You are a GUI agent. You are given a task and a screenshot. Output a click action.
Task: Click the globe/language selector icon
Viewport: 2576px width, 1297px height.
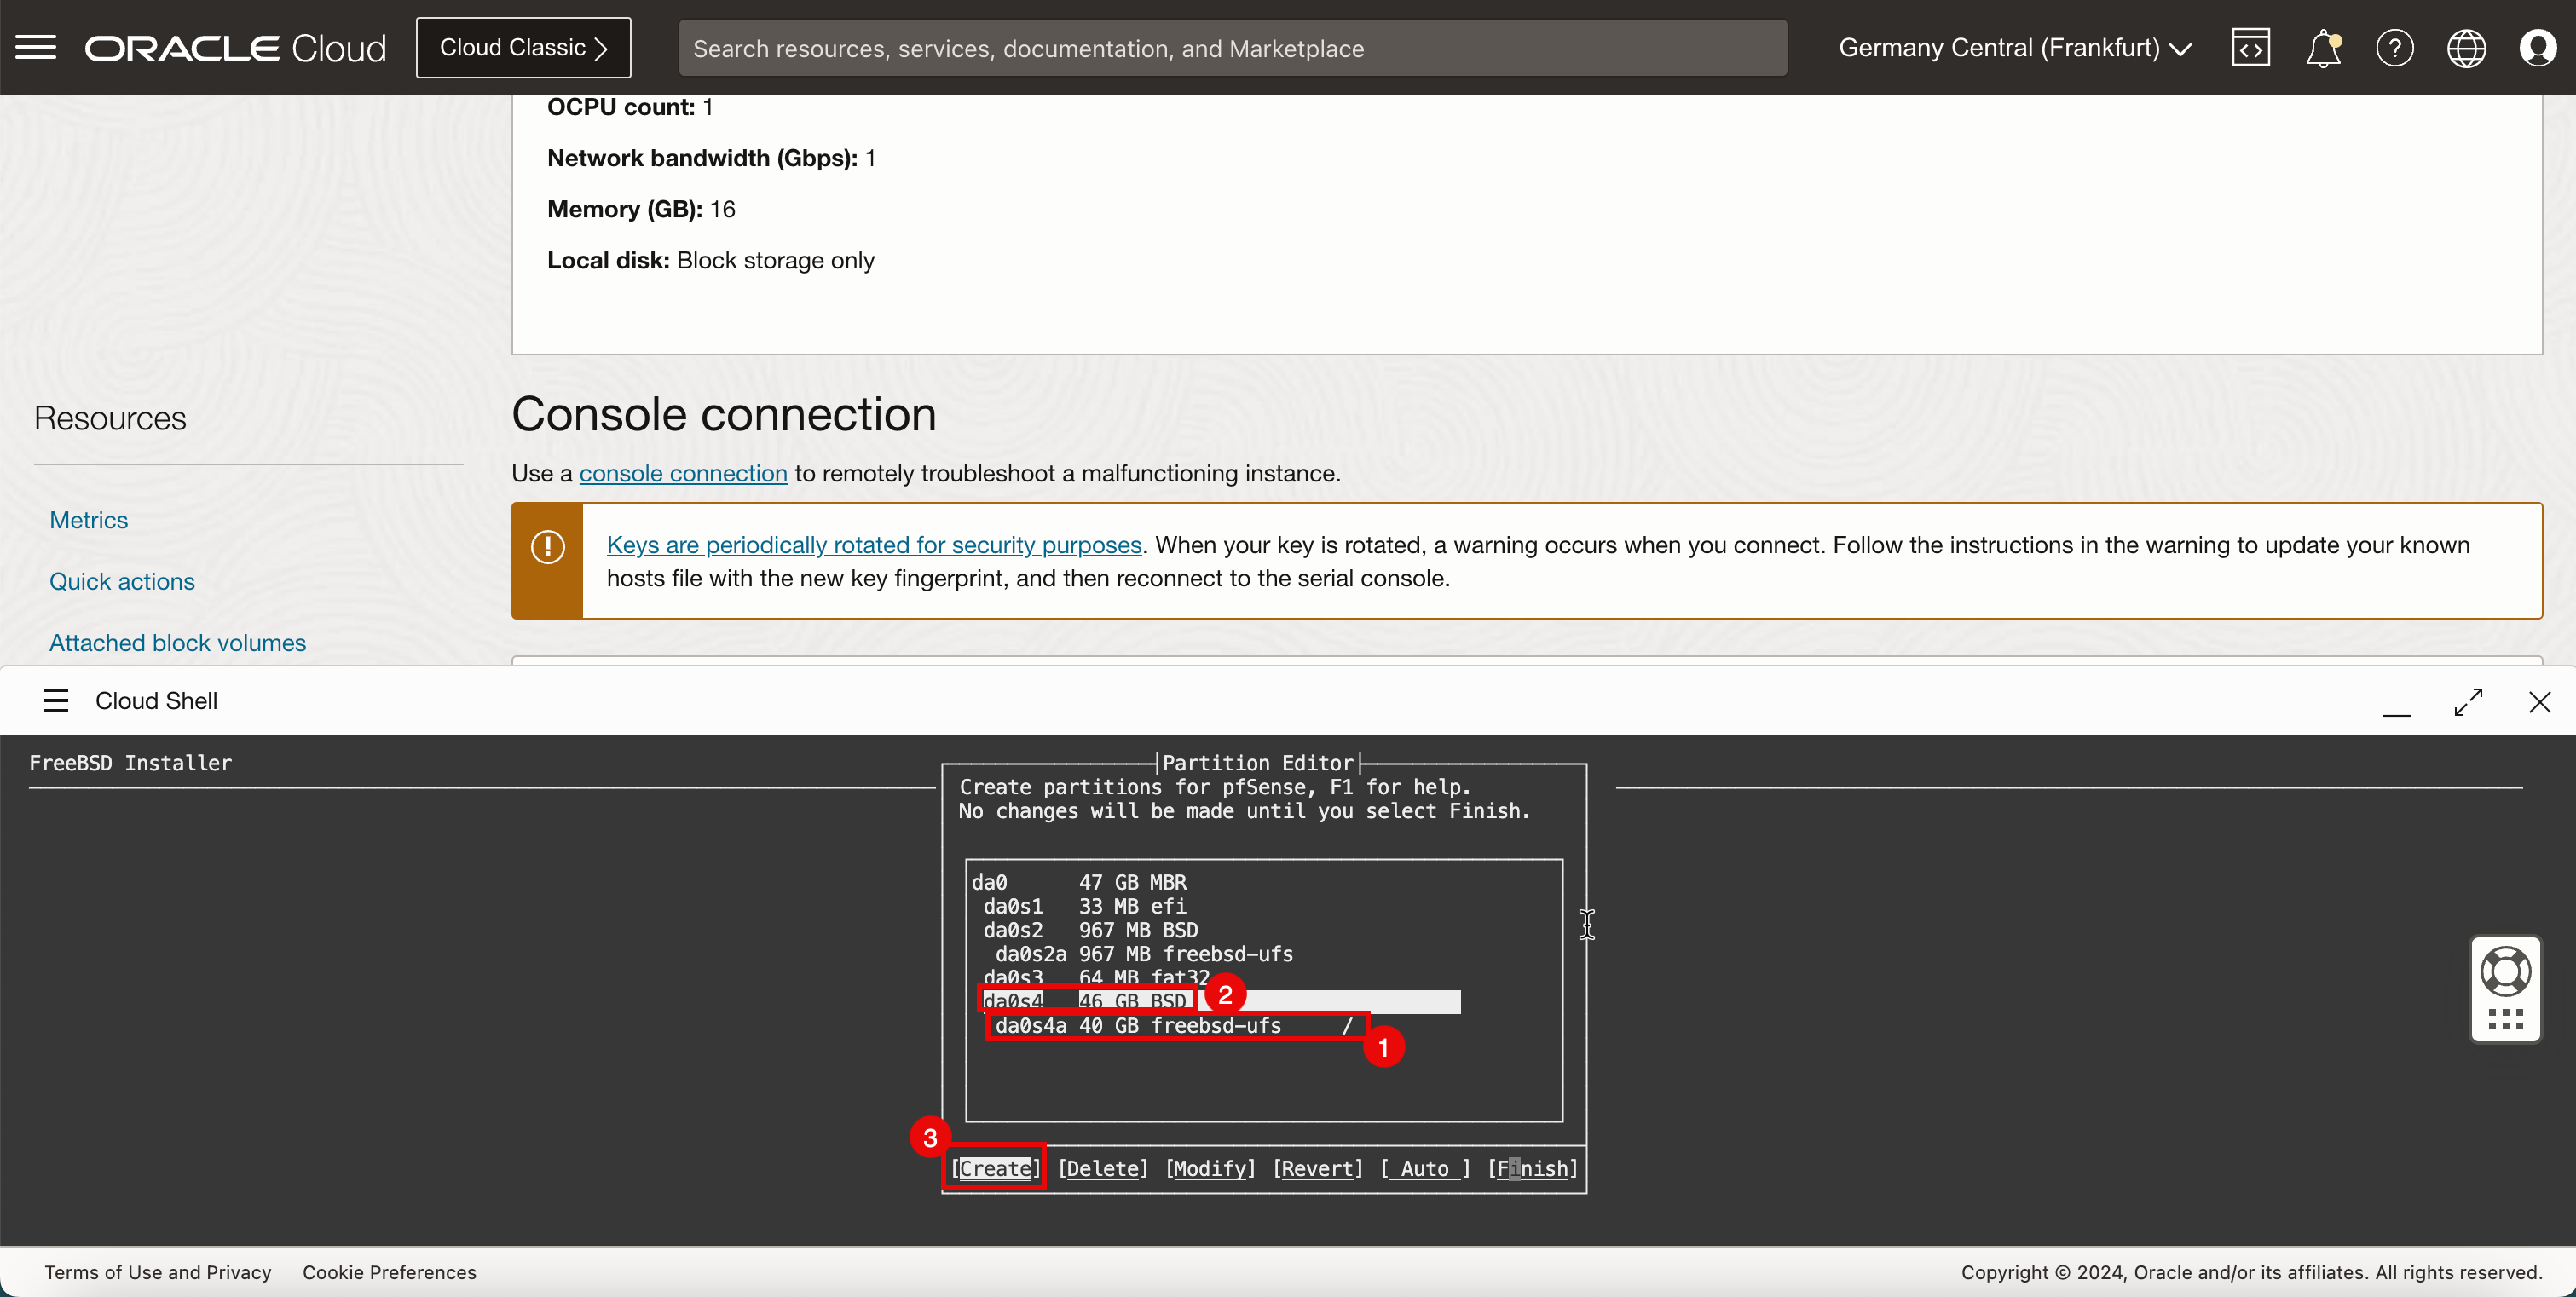(x=2467, y=48)
